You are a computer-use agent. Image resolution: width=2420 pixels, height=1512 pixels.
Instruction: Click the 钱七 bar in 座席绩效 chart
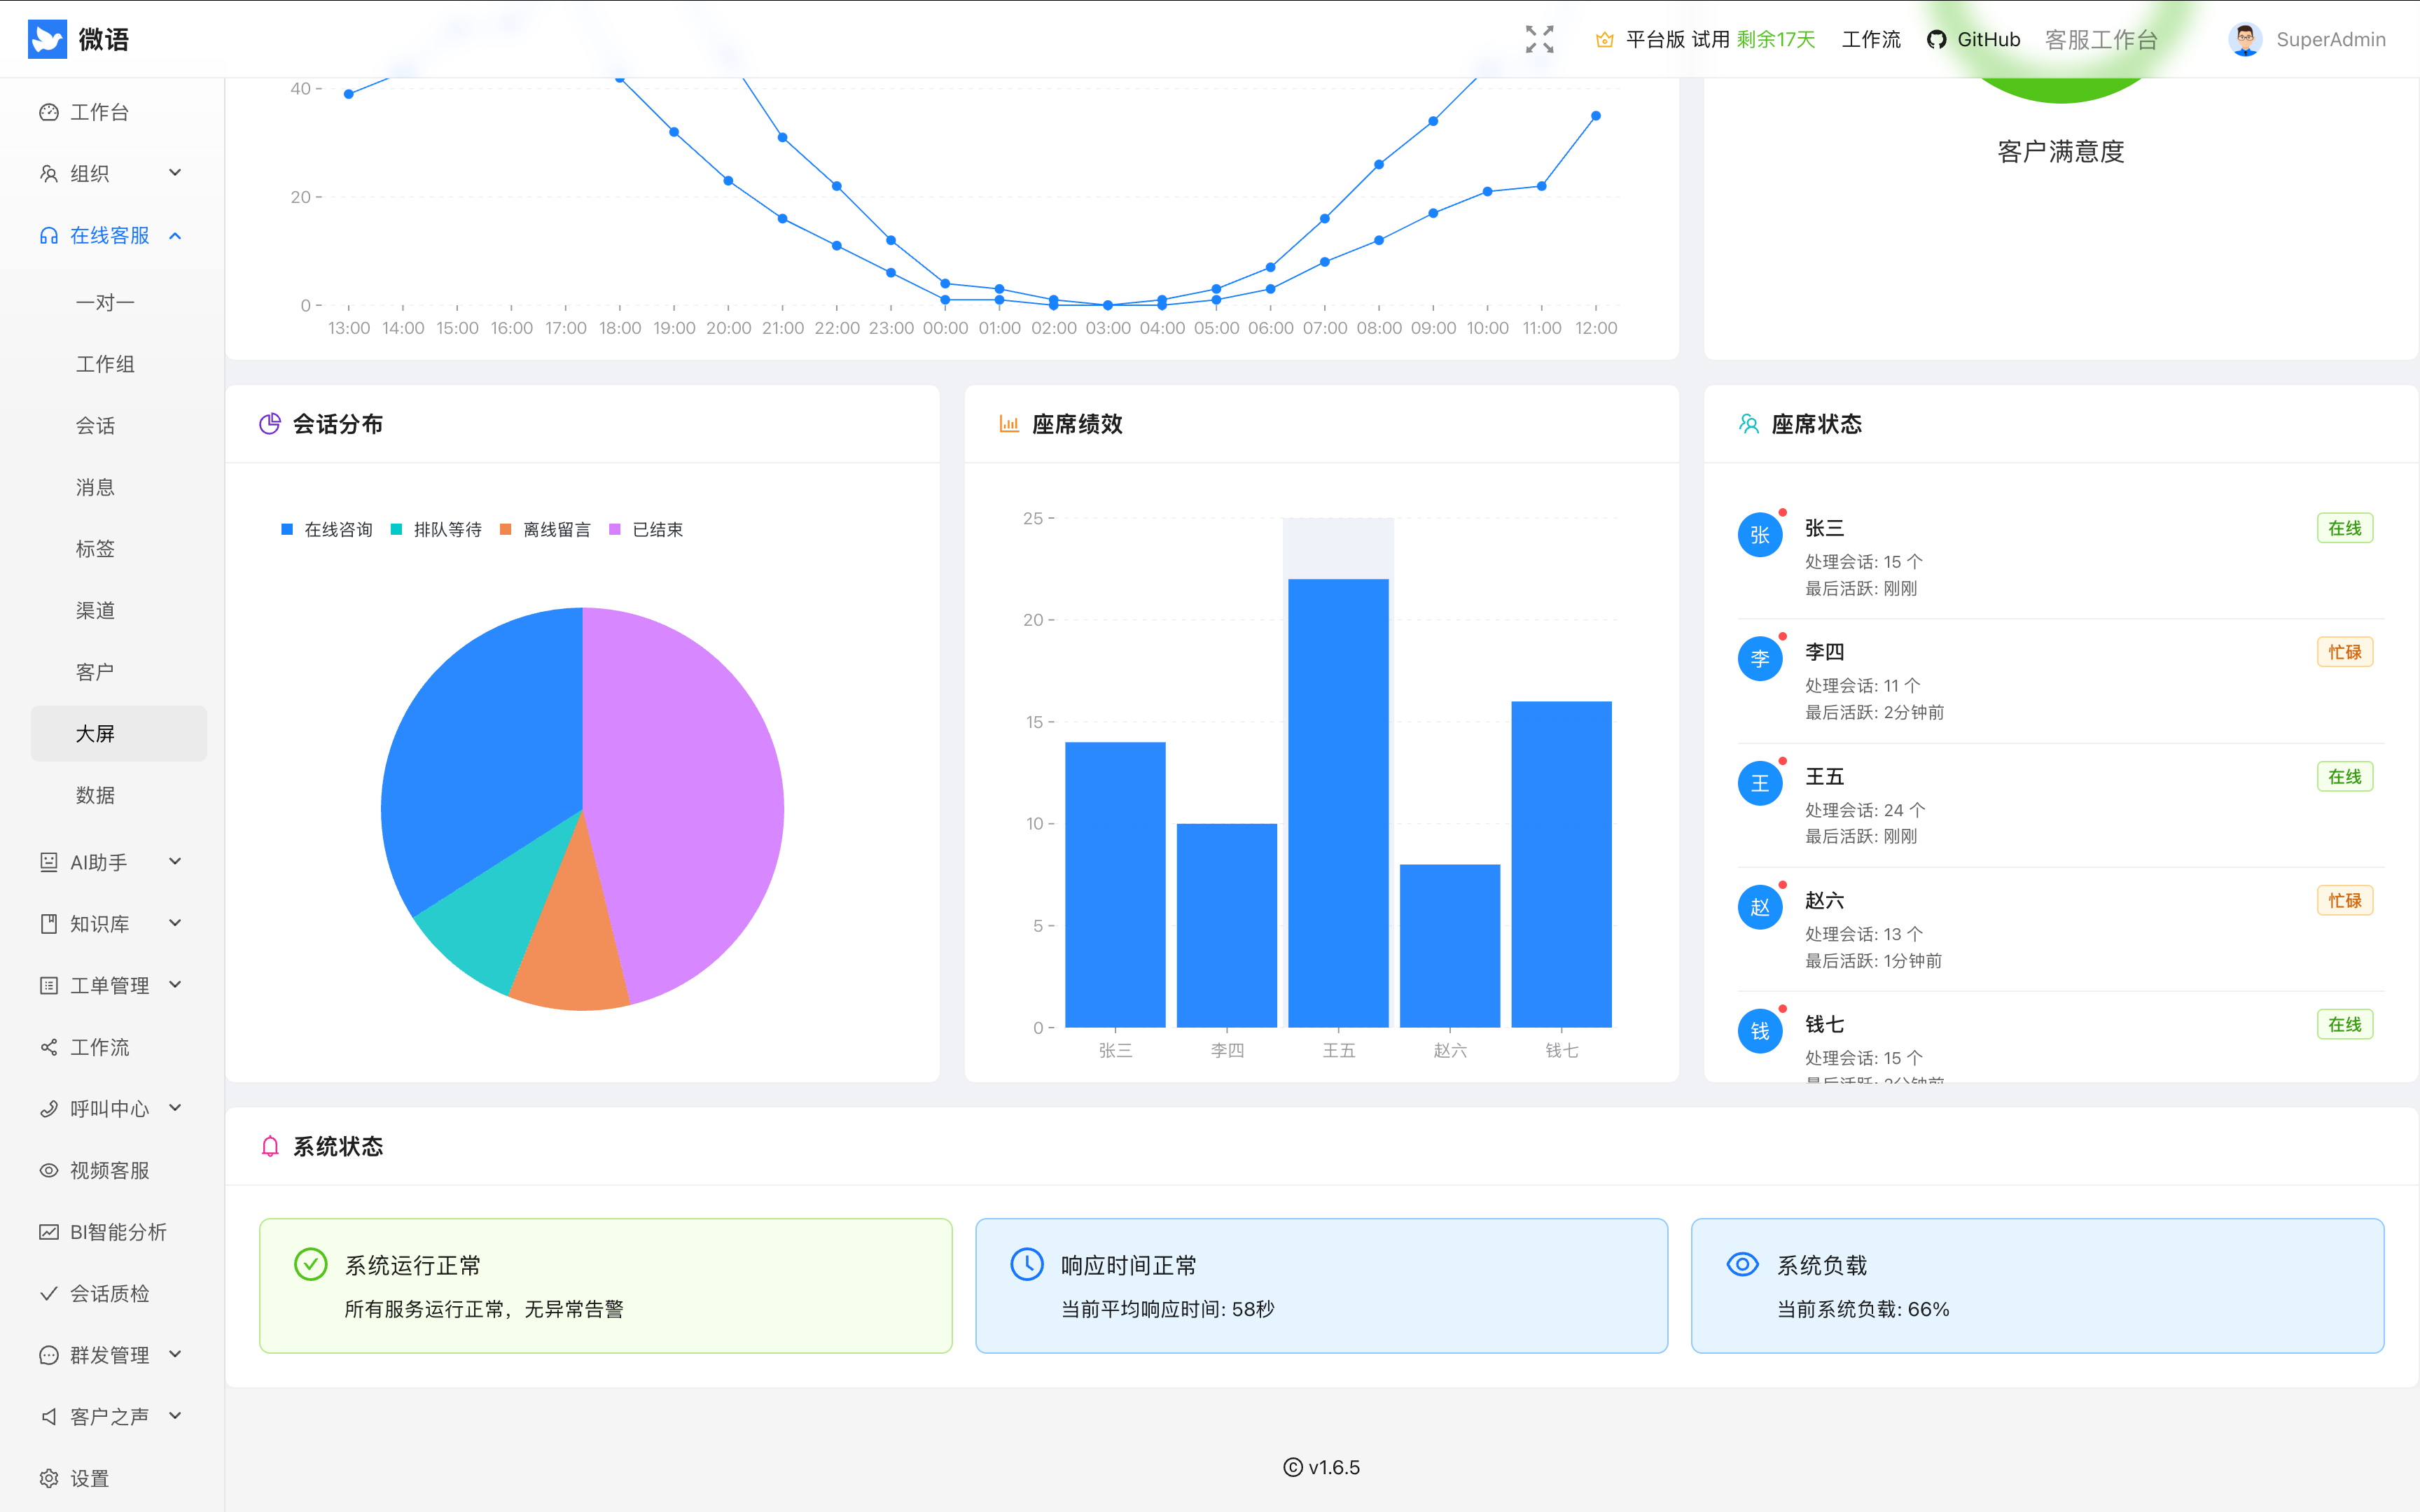pyautogui.click(x=1561, y=864)
